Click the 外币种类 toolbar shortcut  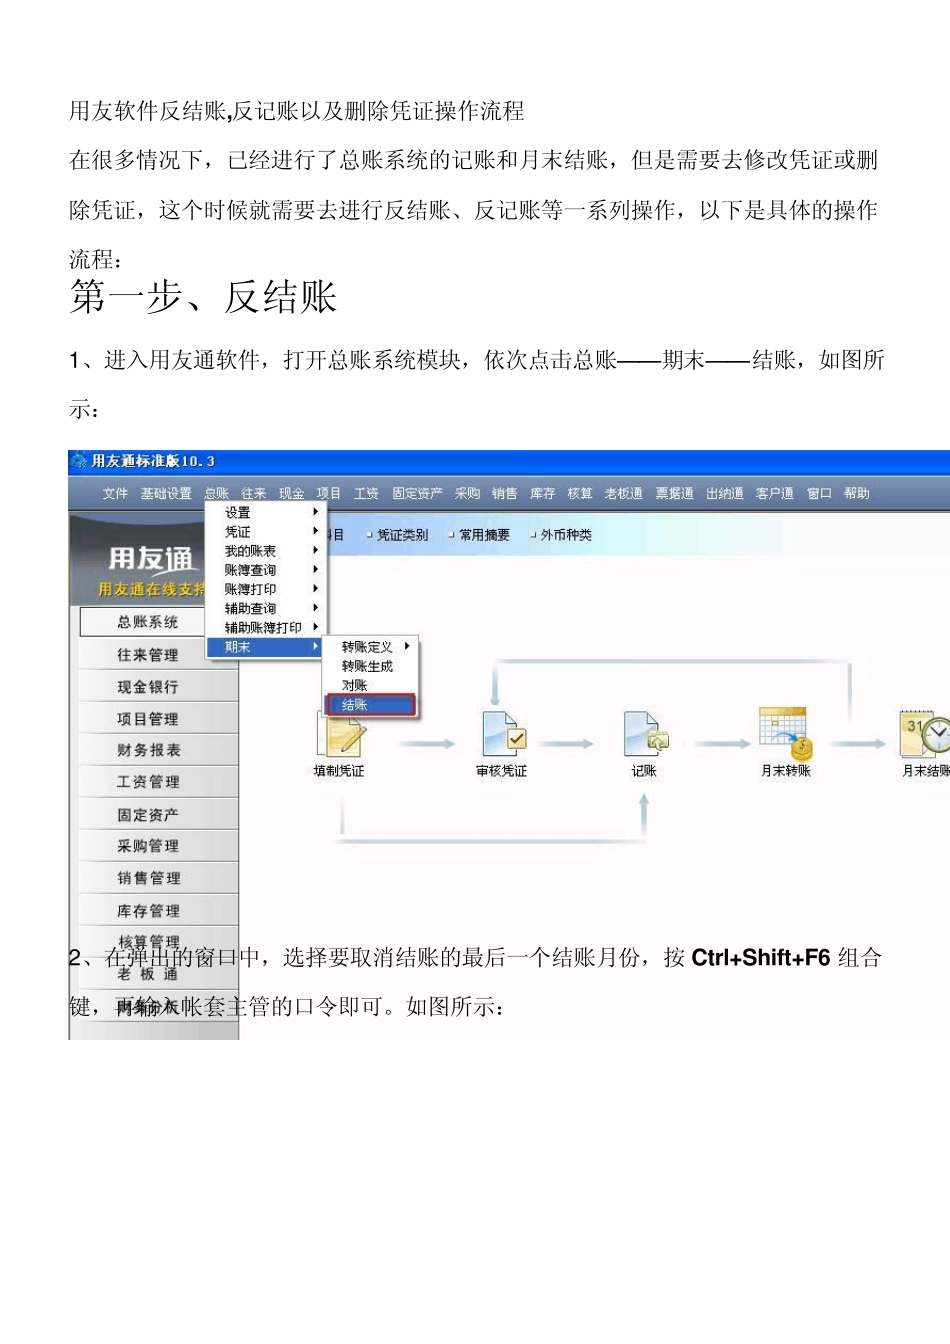pyautogui.click(x=561, y=535)
